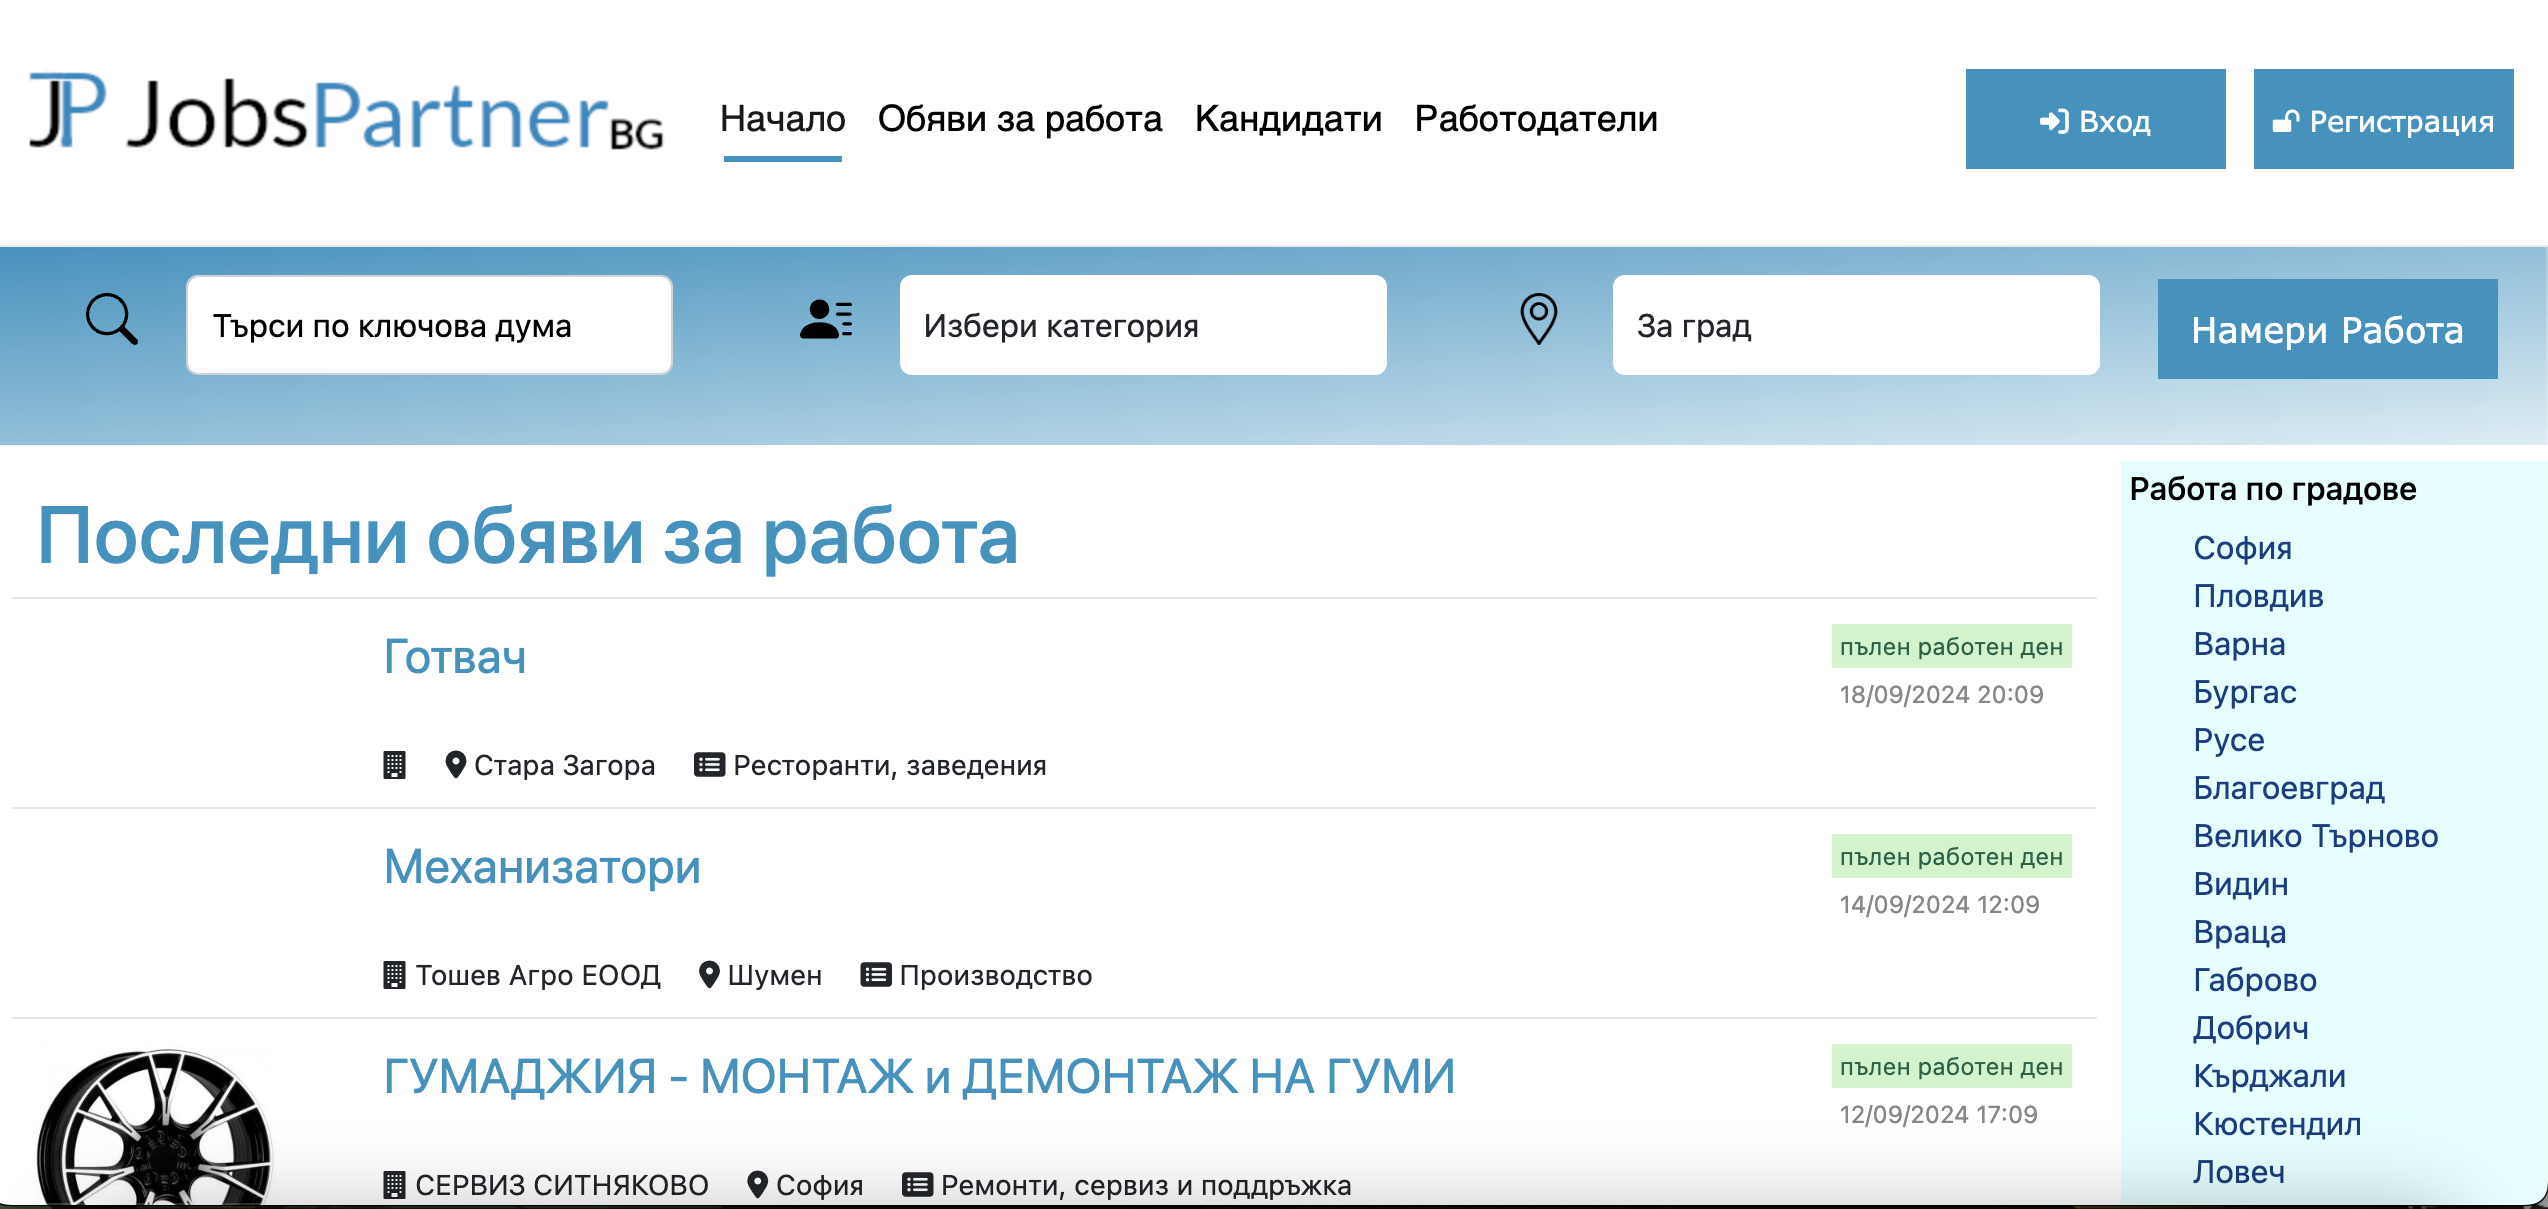Click the Тошев Агро ЕООД company name

[x=538, y=975]
